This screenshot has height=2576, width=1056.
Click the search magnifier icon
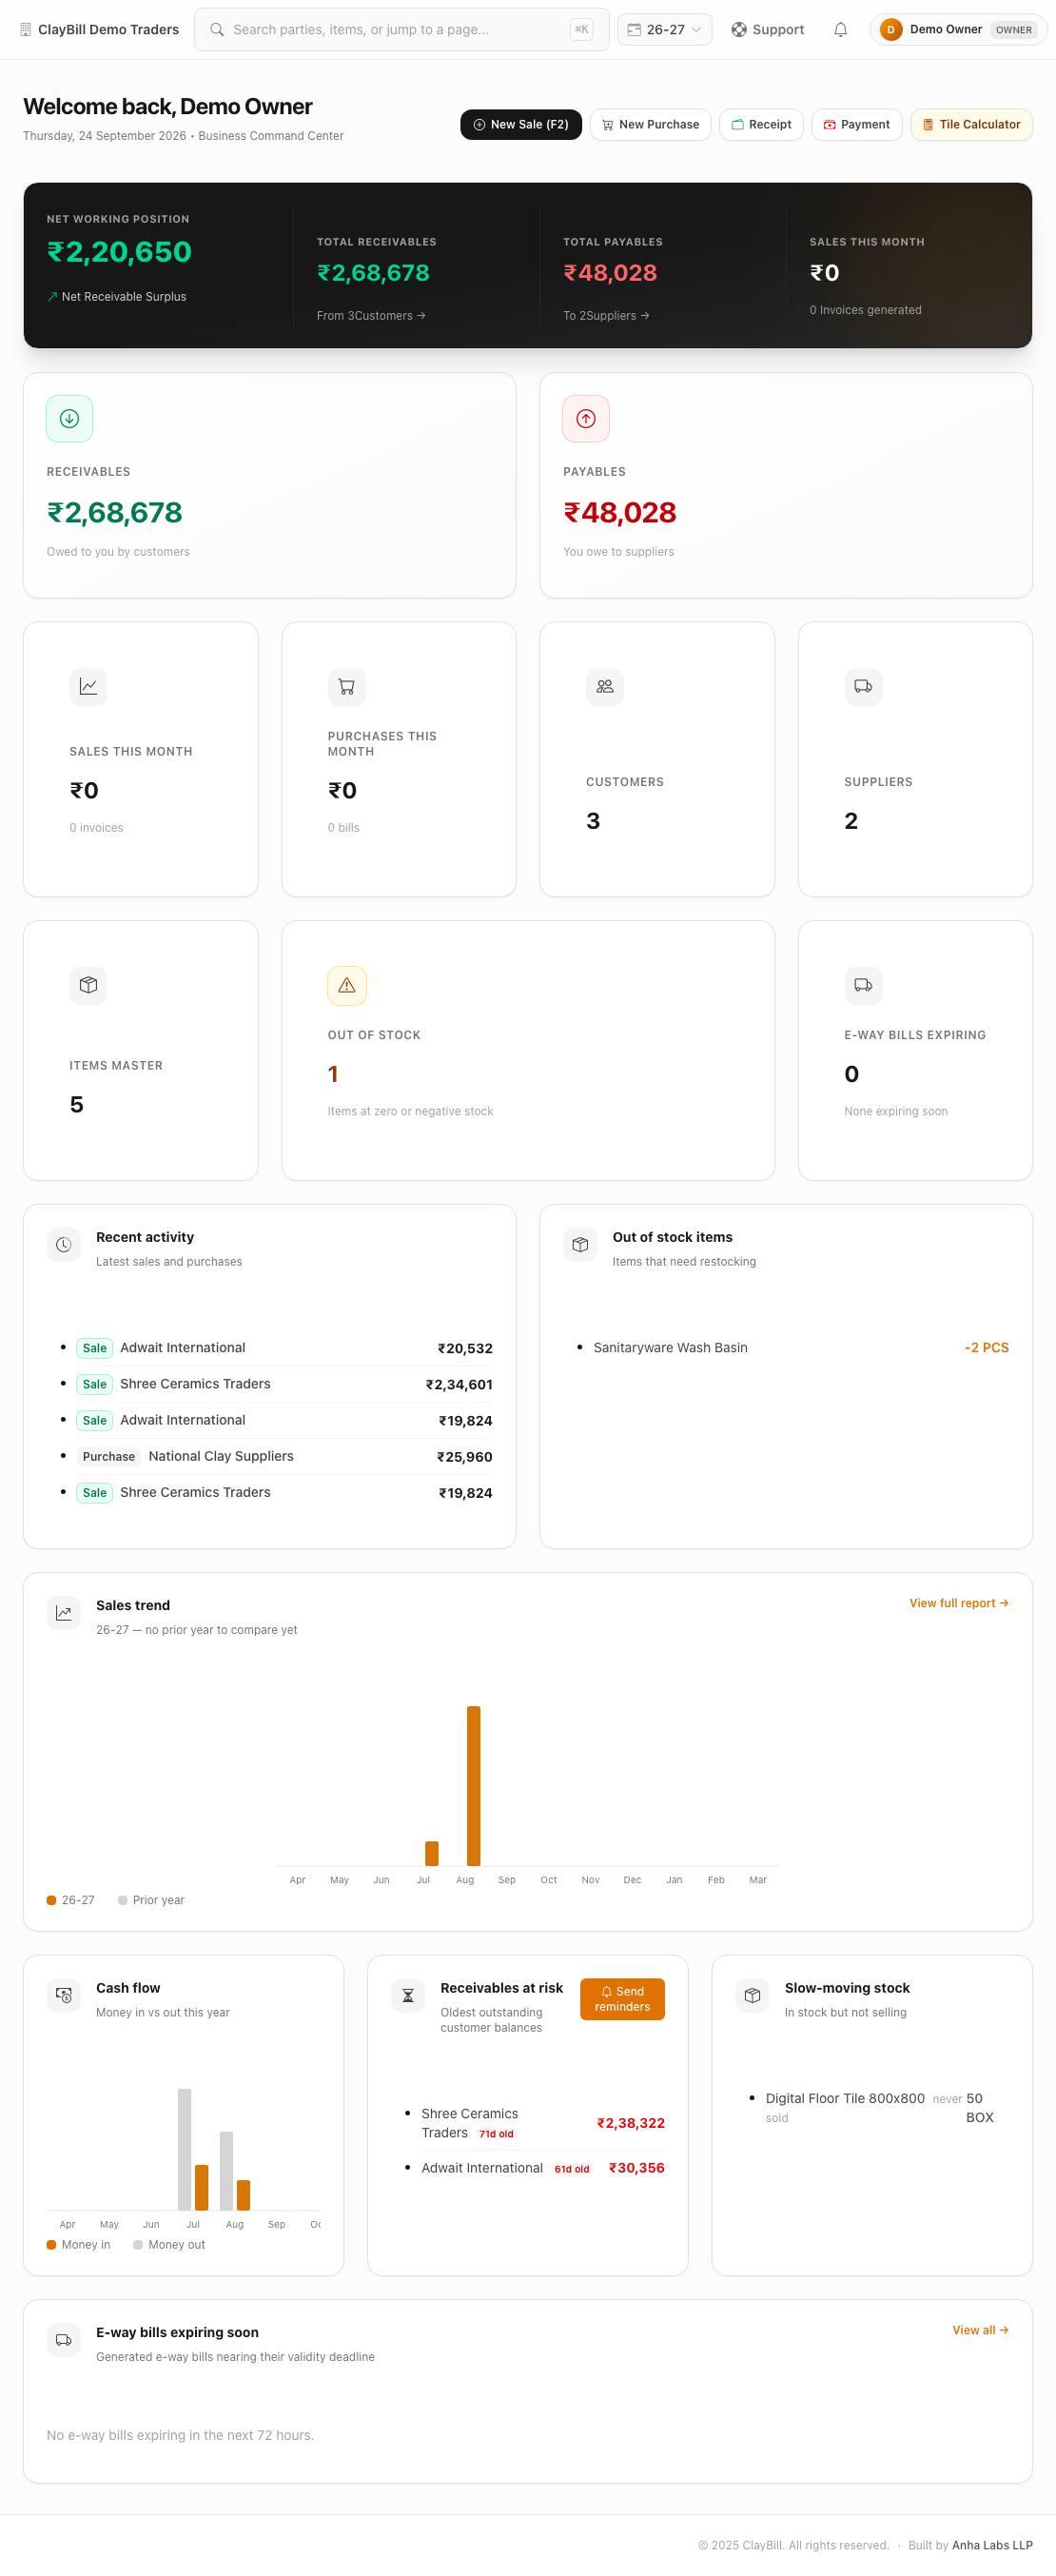(217, 30)
